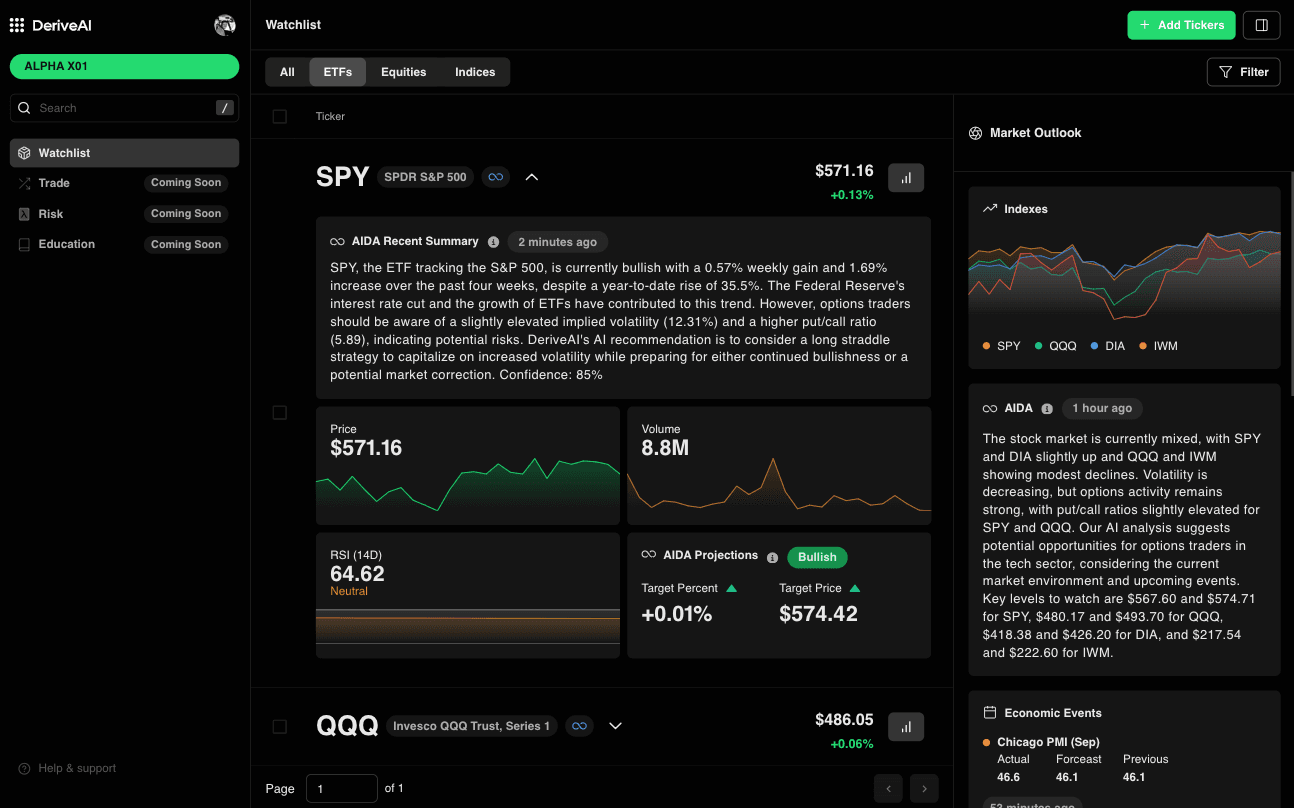
Task: Select Trade in the sidebar
Action: pyautogui.click(x=124, y=183)
